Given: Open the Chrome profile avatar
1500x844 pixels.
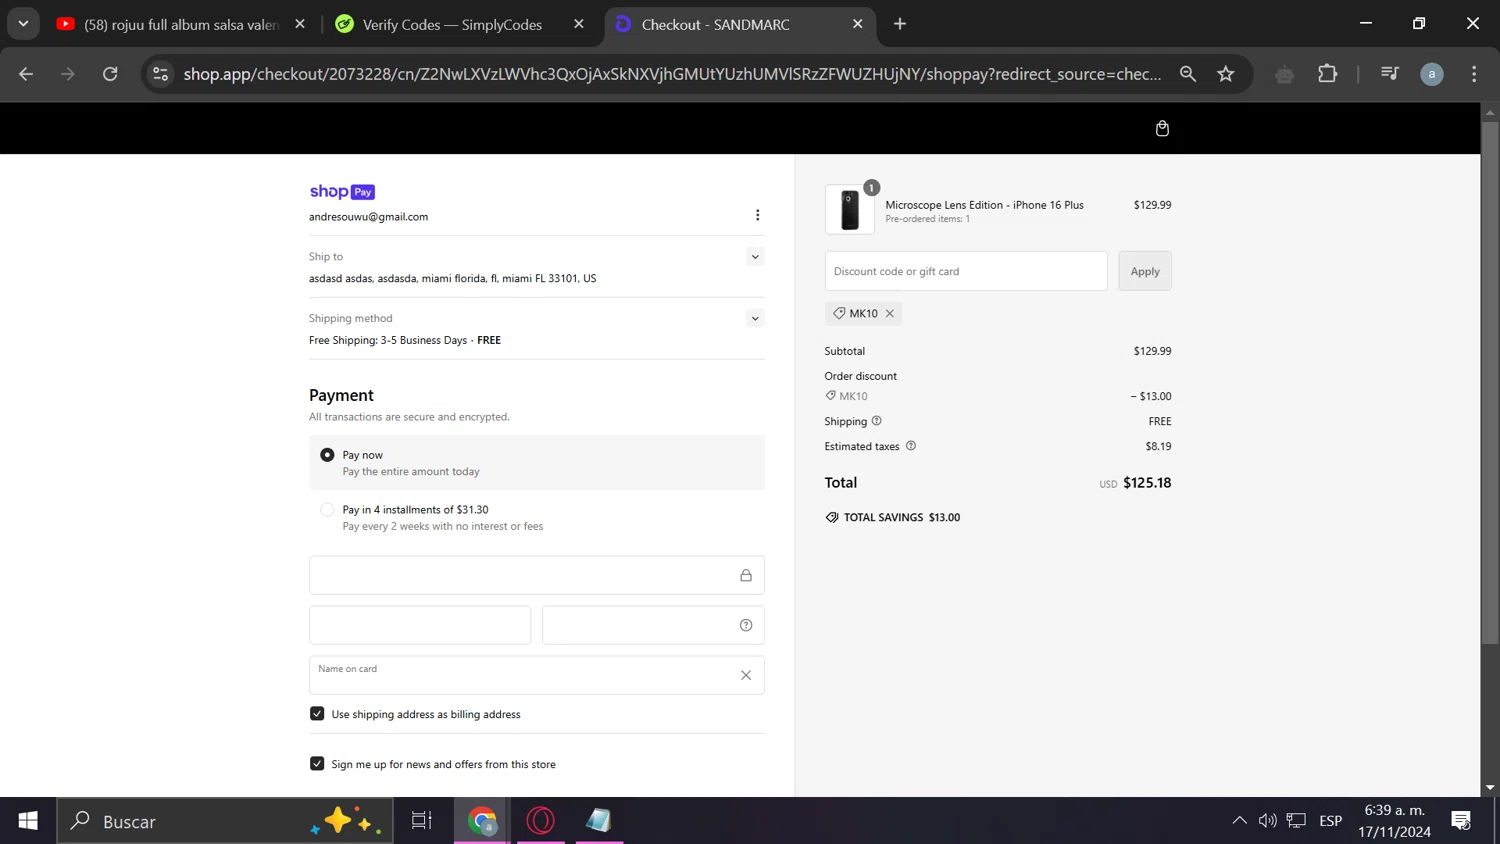Looking at the screenshot, I should click(1432, 74).
